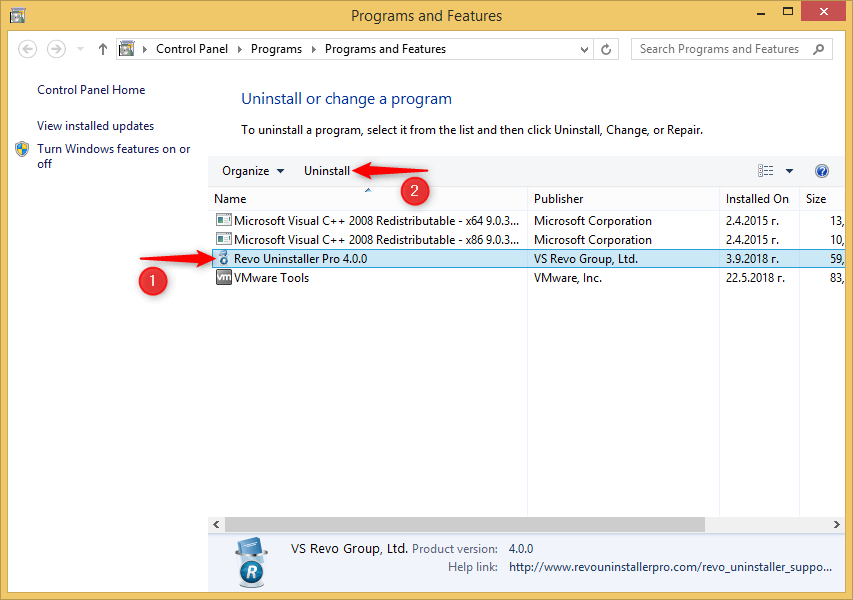Click VMware, Inc. publisher cell
The image size is (853, 600).
(x=567, y=278)
